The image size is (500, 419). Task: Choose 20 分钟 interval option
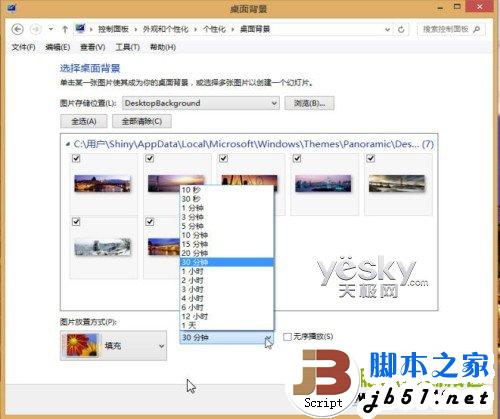227,253
